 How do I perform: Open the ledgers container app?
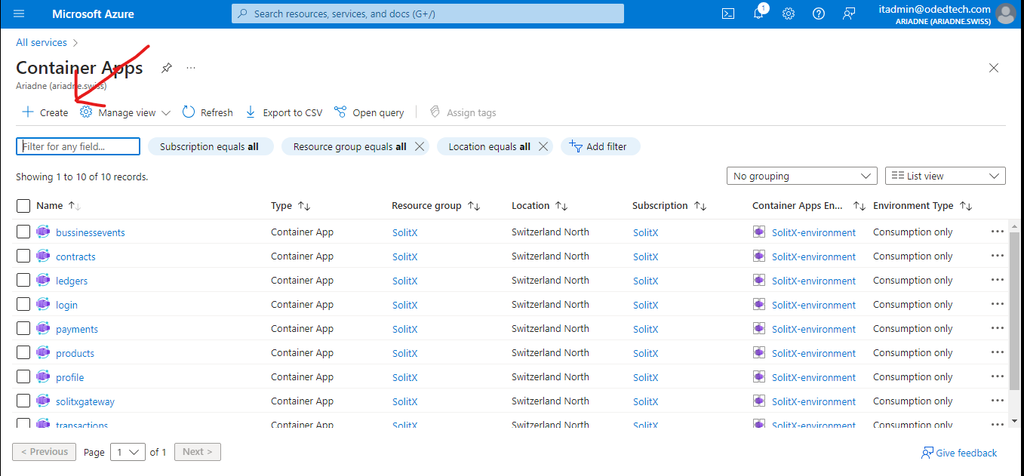pos(72,281)
